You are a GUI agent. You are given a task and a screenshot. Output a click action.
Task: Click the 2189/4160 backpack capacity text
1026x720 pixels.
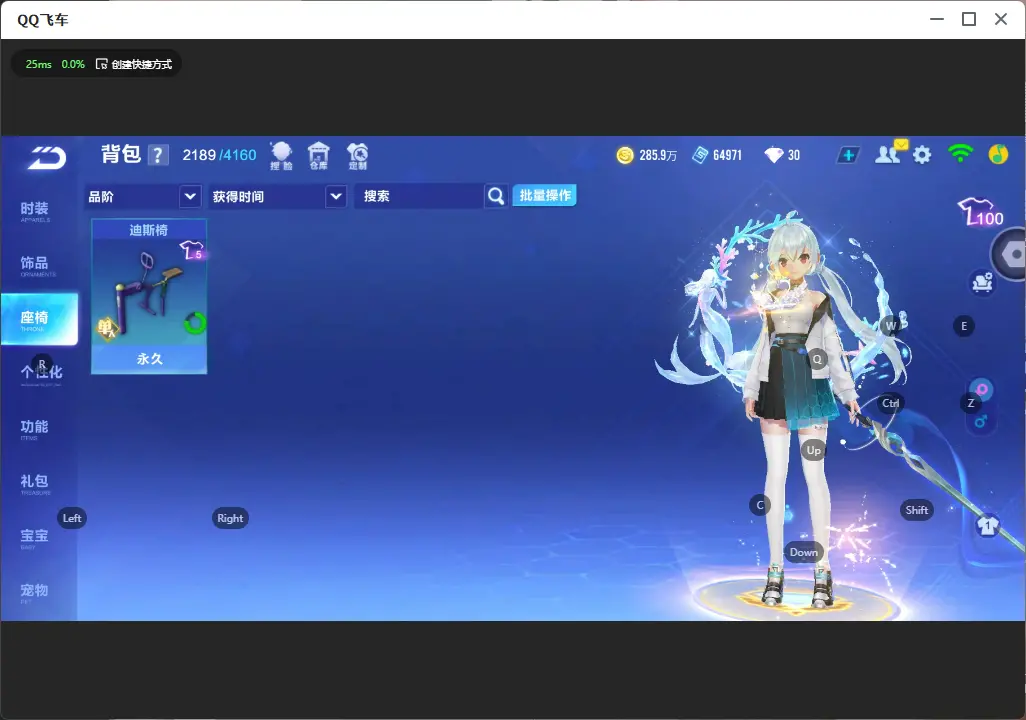(x=219, y=155)
